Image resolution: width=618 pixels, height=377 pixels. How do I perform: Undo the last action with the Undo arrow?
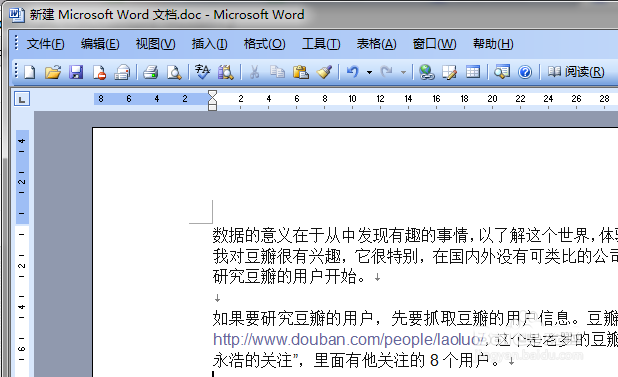coord(352,72)
